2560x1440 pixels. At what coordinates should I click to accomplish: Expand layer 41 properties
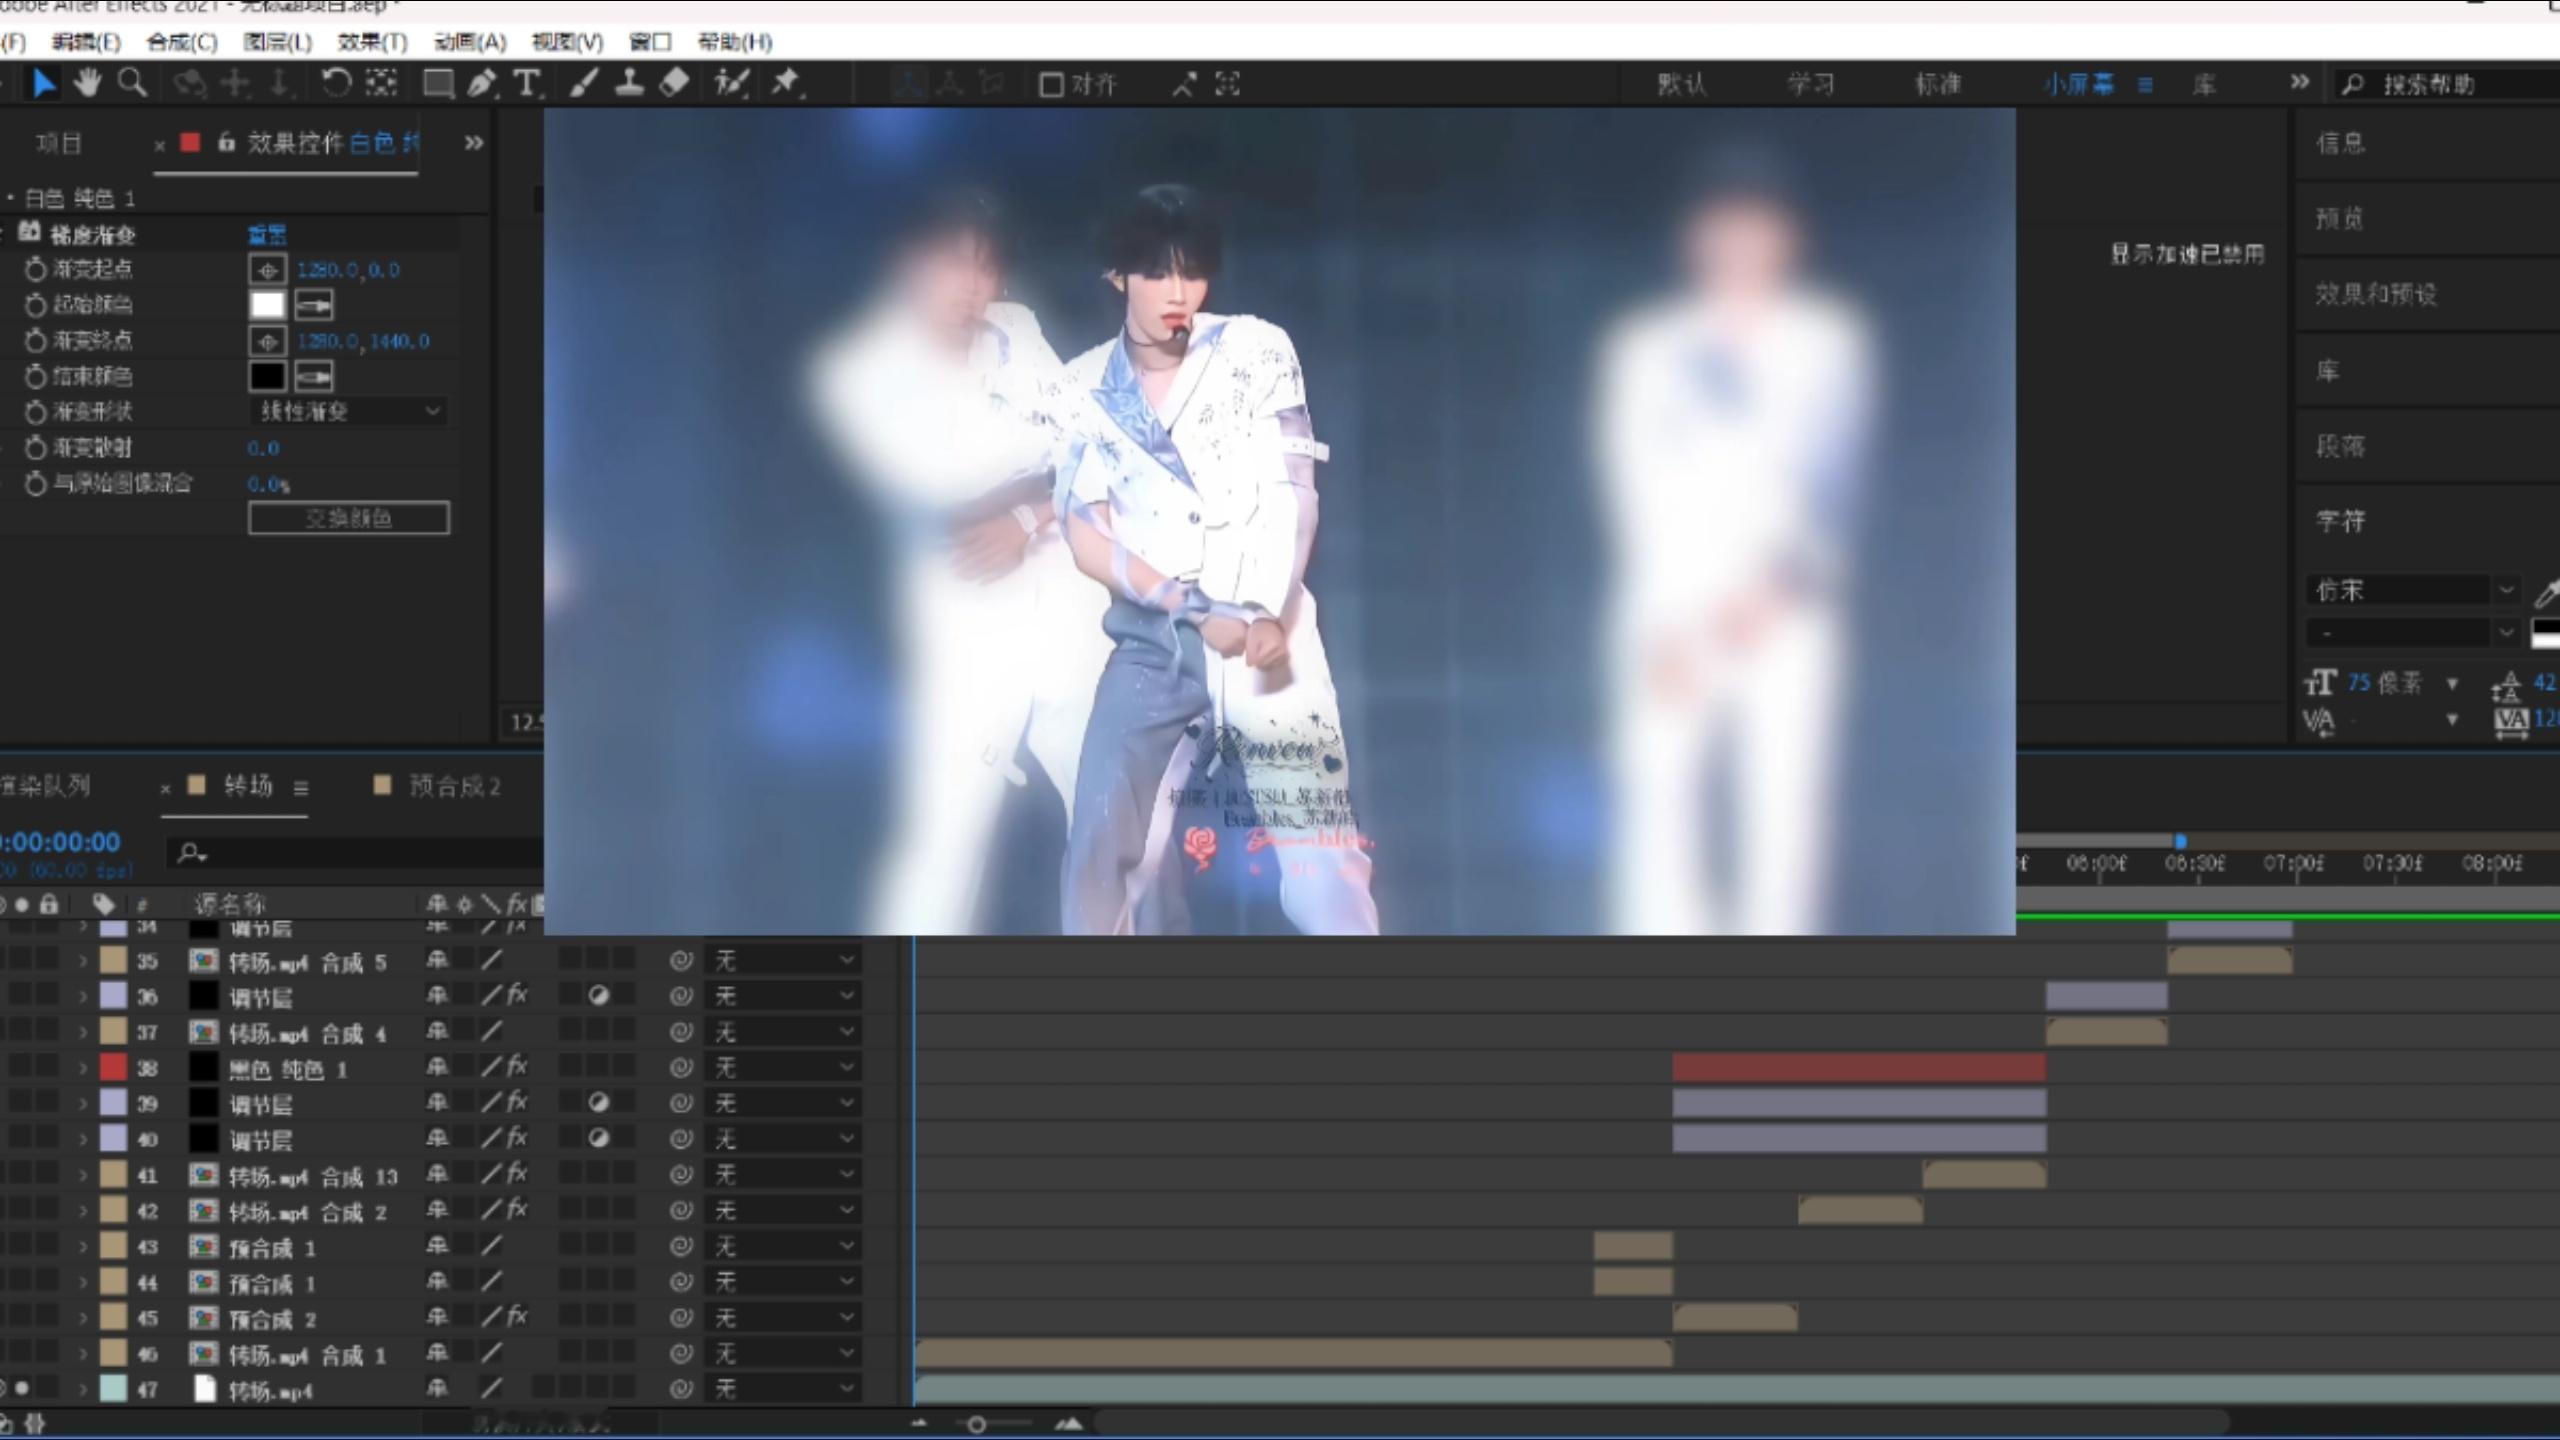[83, 1175]
